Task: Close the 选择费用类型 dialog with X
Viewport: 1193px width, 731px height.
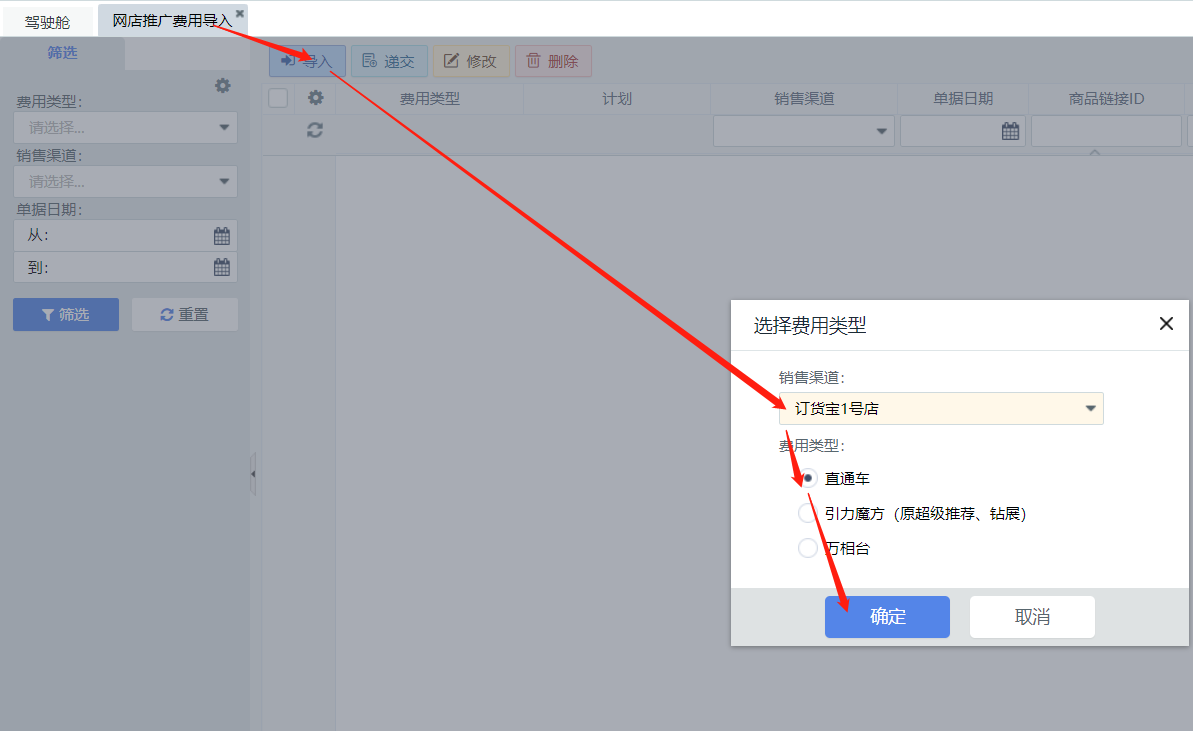Action: [x=1165, y=324]
